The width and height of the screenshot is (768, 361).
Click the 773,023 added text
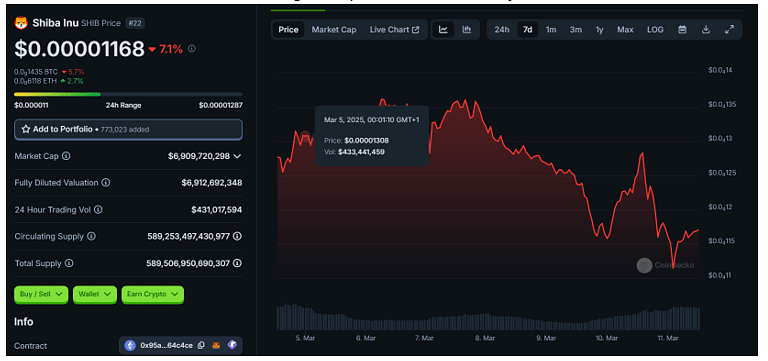point(125,130)
